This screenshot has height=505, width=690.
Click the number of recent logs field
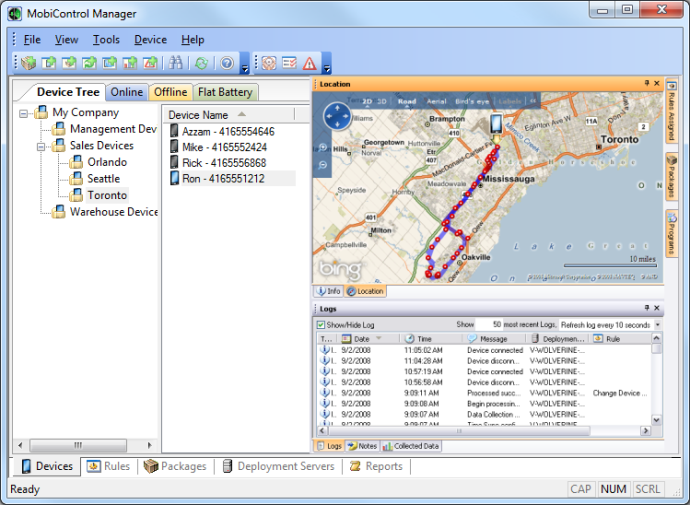489,325
